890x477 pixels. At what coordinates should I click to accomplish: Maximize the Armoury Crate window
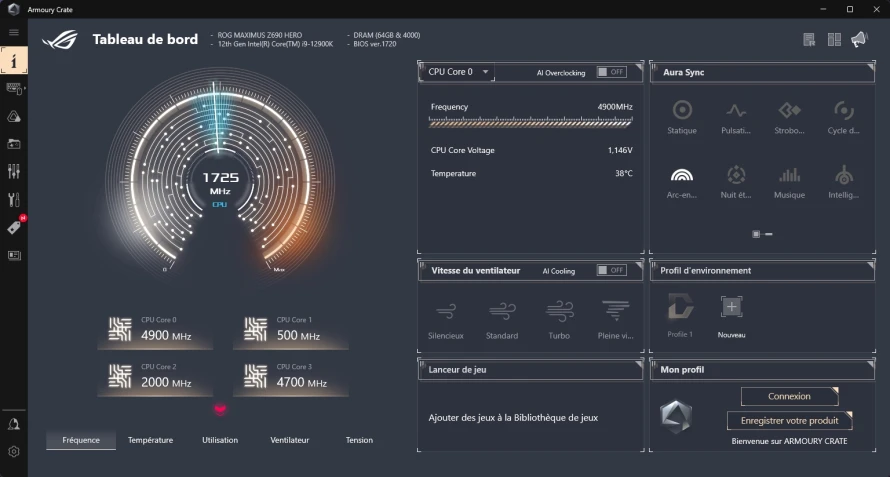click(850, 9)
